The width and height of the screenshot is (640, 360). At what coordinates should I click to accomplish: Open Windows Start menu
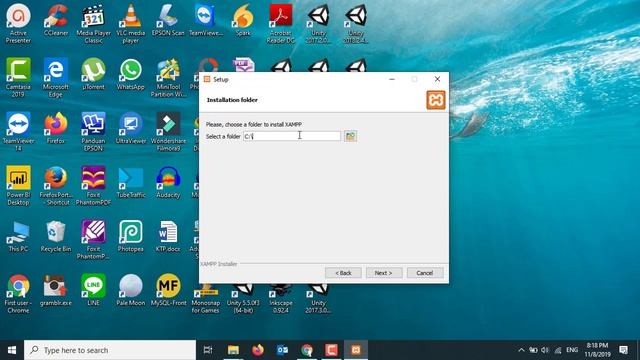(12, 350)
